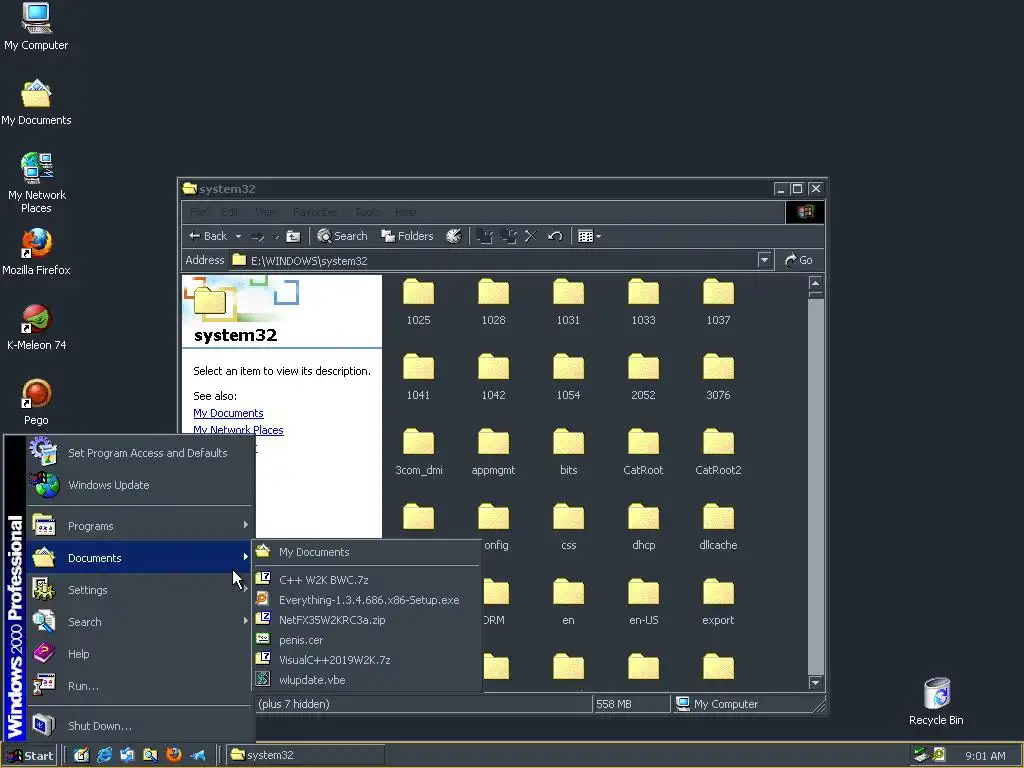Select the Recycle Bin desktop icon
Image resolution: width=1024 pixels, height=768 pixels.
point(936,701)
